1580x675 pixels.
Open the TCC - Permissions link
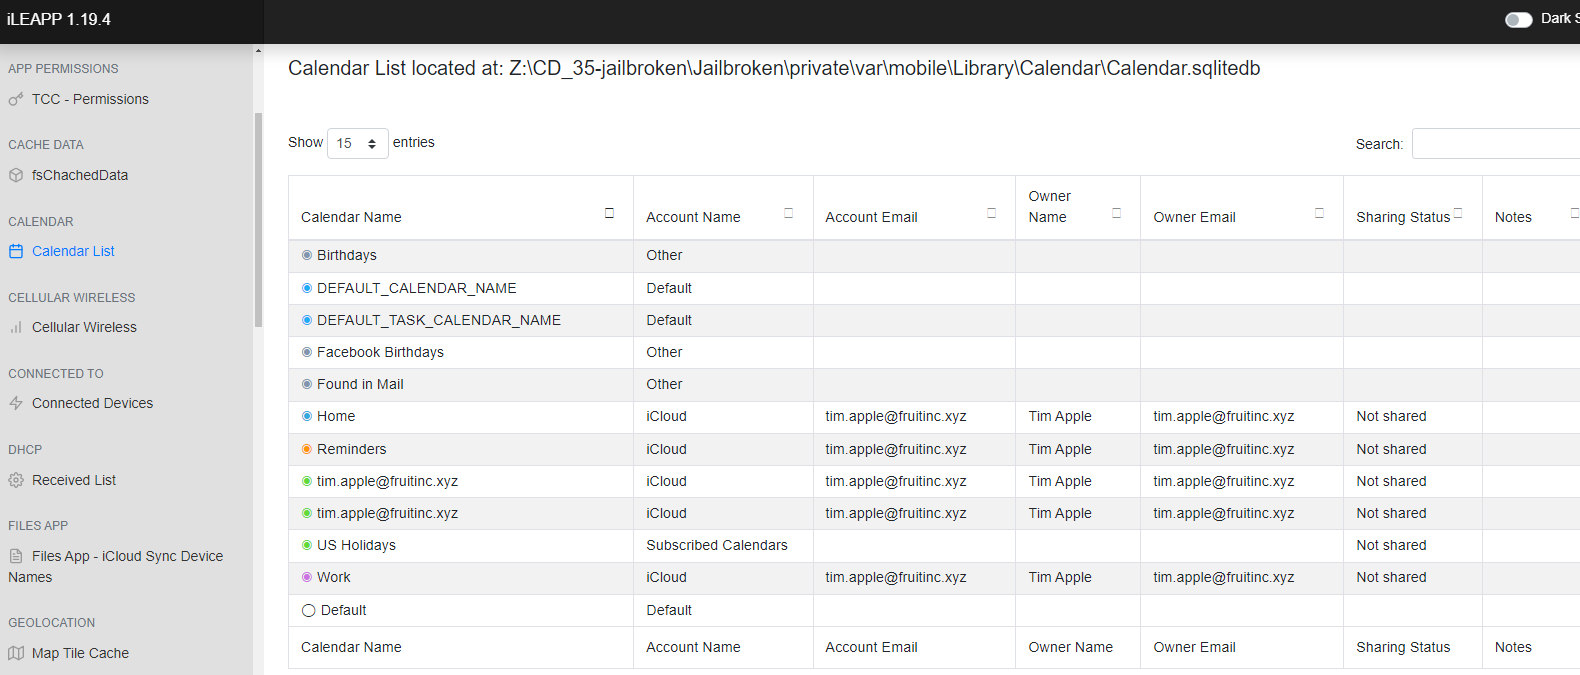[90, 99]
